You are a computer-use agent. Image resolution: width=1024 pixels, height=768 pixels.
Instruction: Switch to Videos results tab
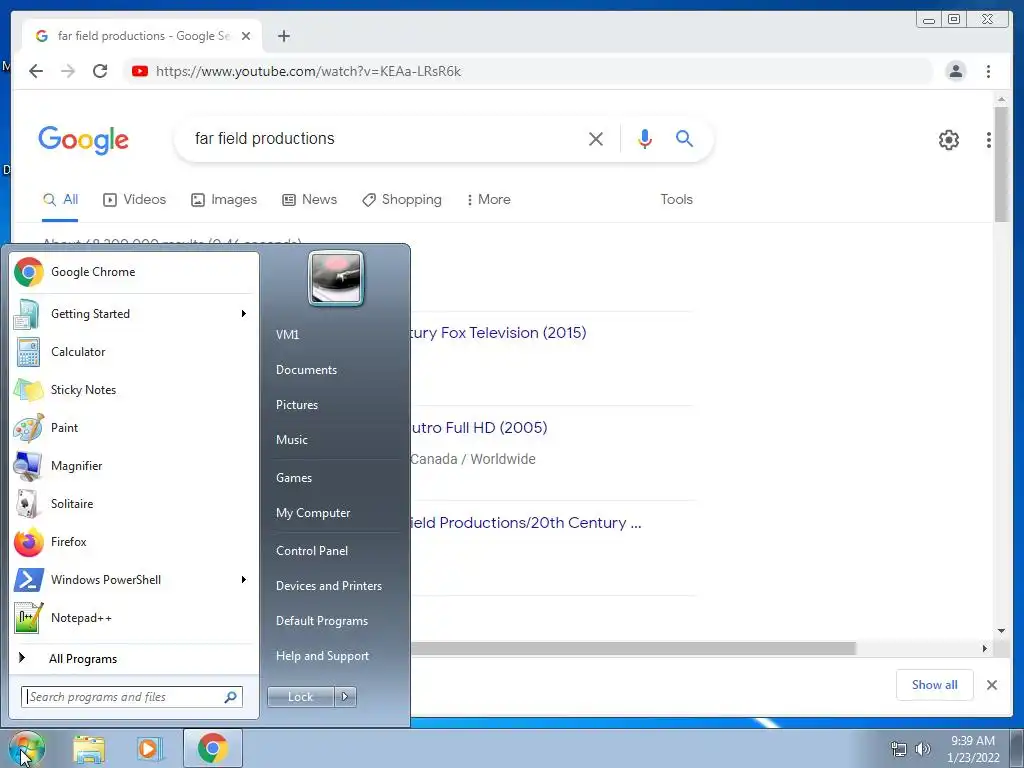click(135, 199)
